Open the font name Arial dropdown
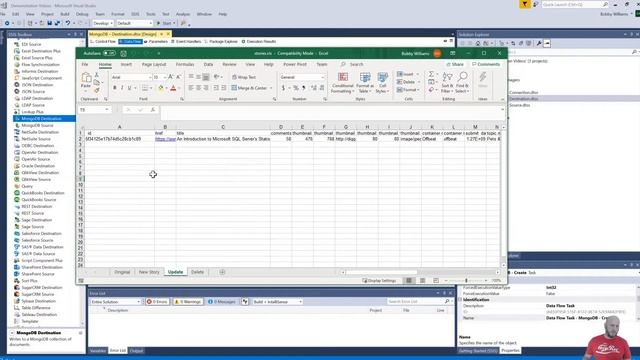The height and width of the screenshot is (360, 640). pyautogui.click(x=150, y=77)
